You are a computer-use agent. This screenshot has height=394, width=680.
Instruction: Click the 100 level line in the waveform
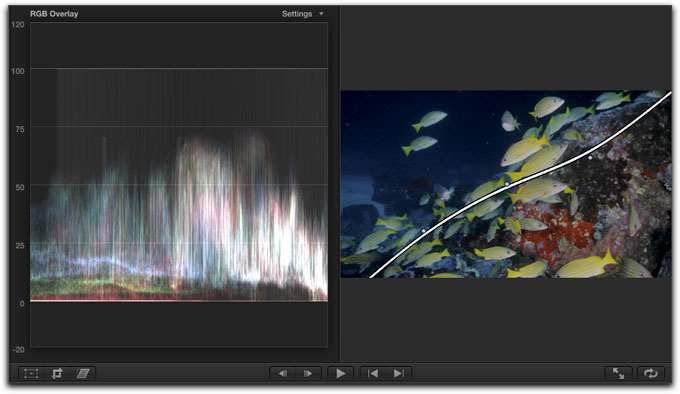click(x=179, y=68)
